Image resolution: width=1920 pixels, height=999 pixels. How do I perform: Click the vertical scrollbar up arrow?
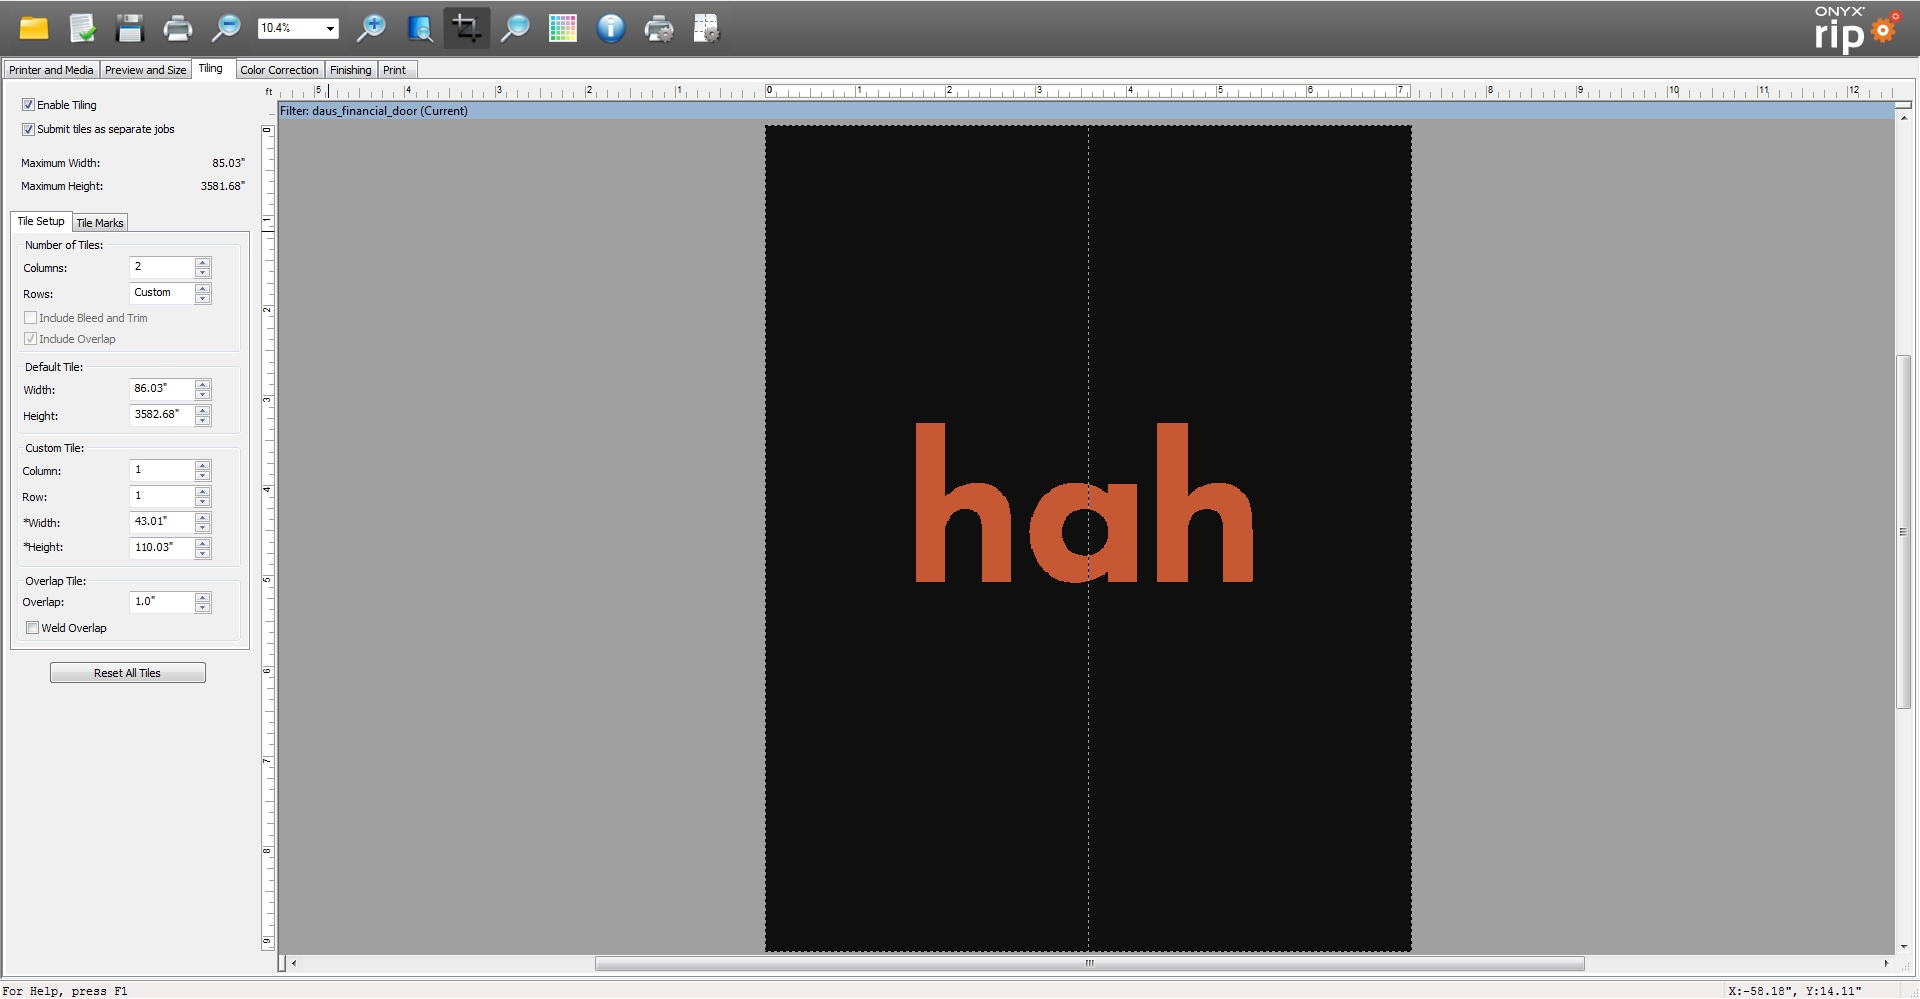coord(1904,118)
